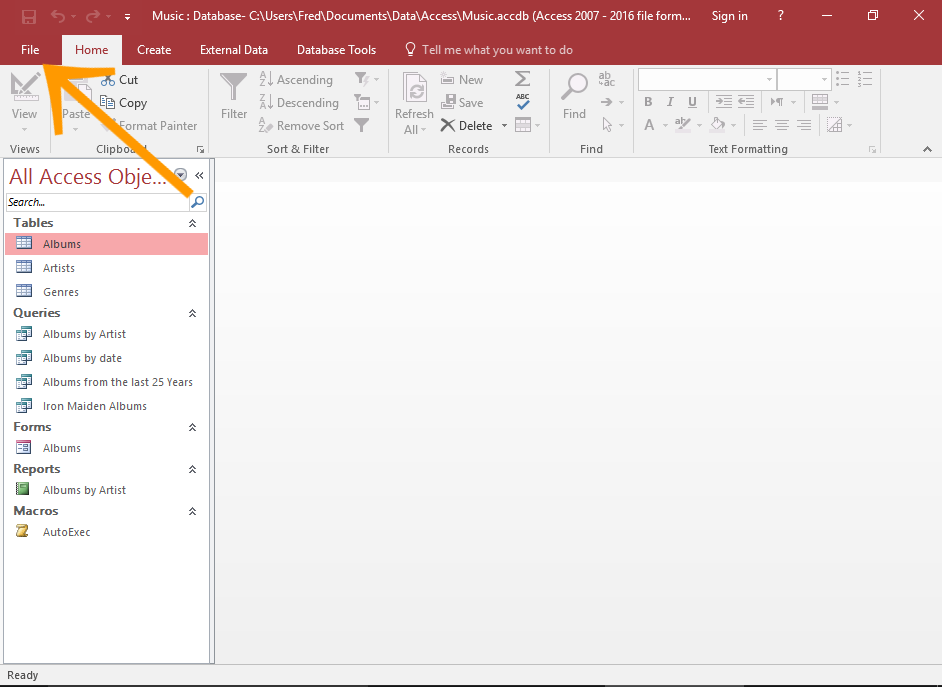Image resolution: width=942 pixels, height=687 pixels.
Task: Cut the selection with the scissors icon
Action: [120, 80]
